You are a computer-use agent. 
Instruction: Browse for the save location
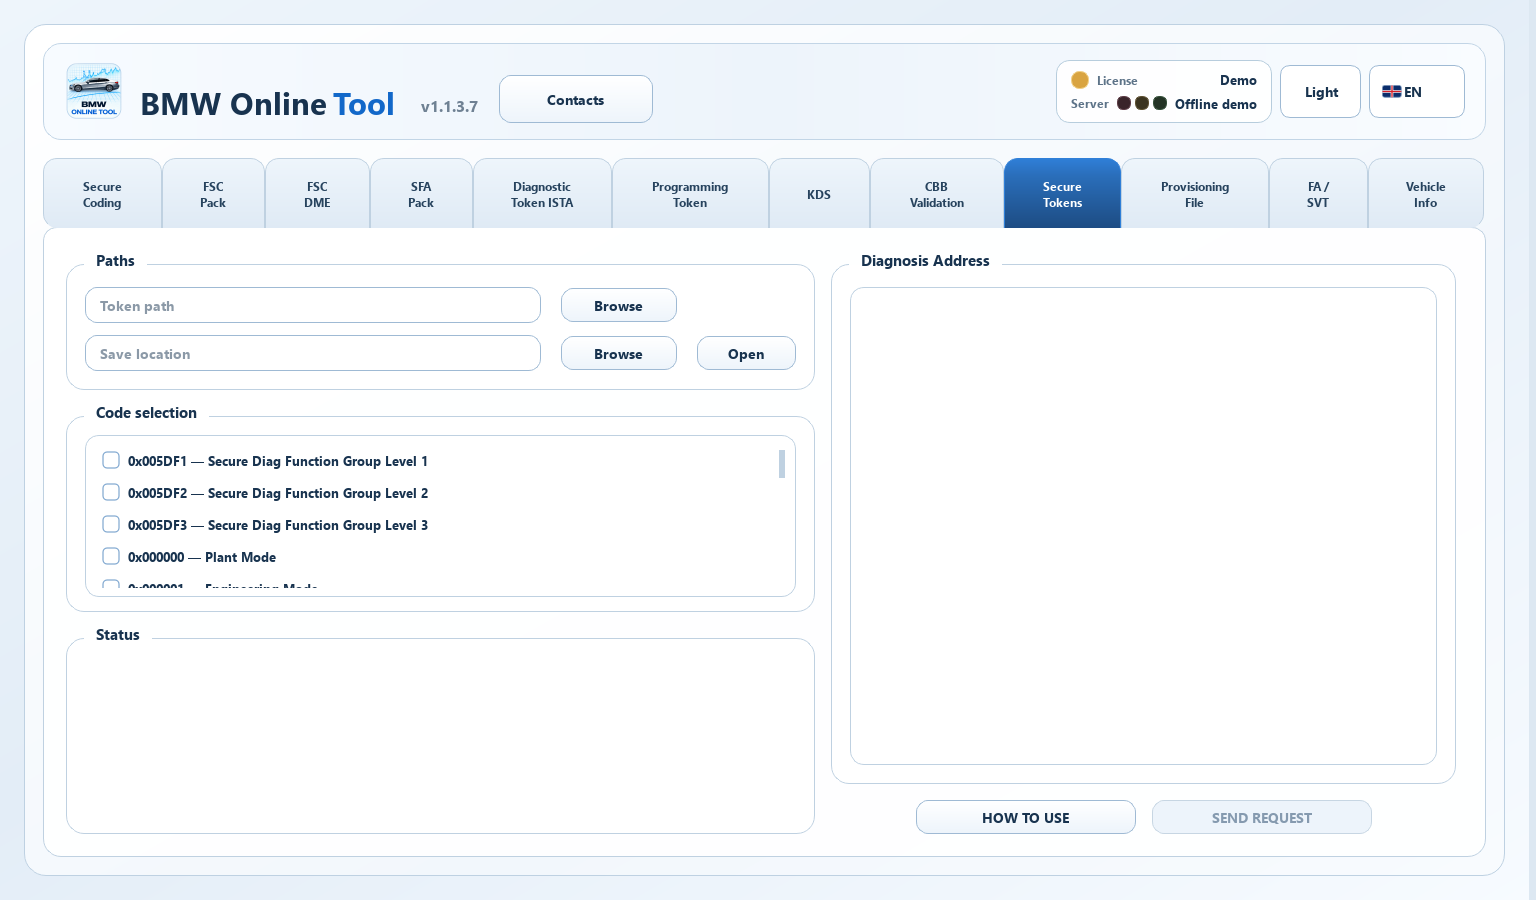click(619, 354)
